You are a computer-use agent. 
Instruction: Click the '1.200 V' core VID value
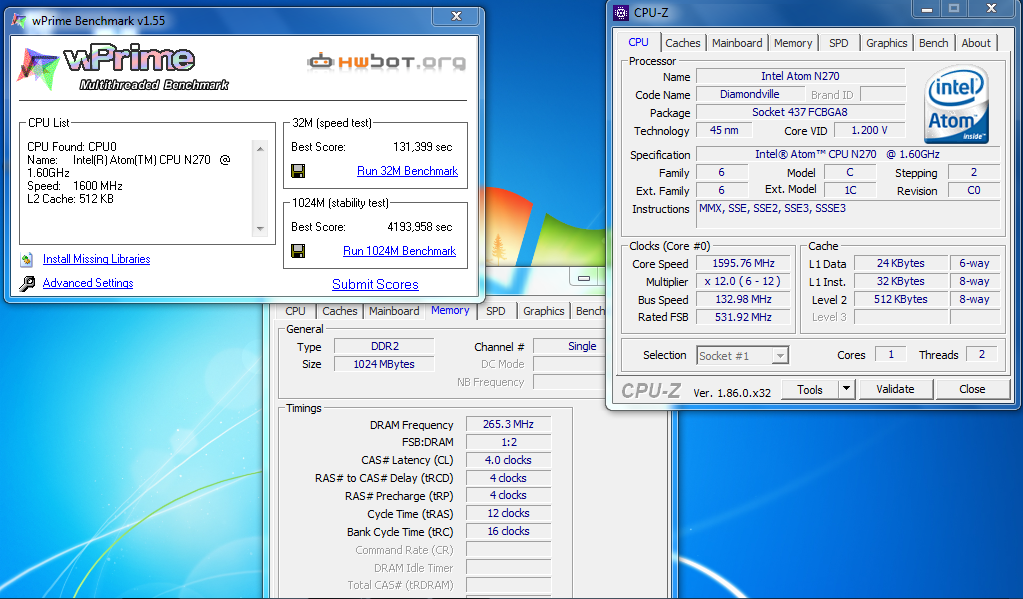(x=869, y=131)
